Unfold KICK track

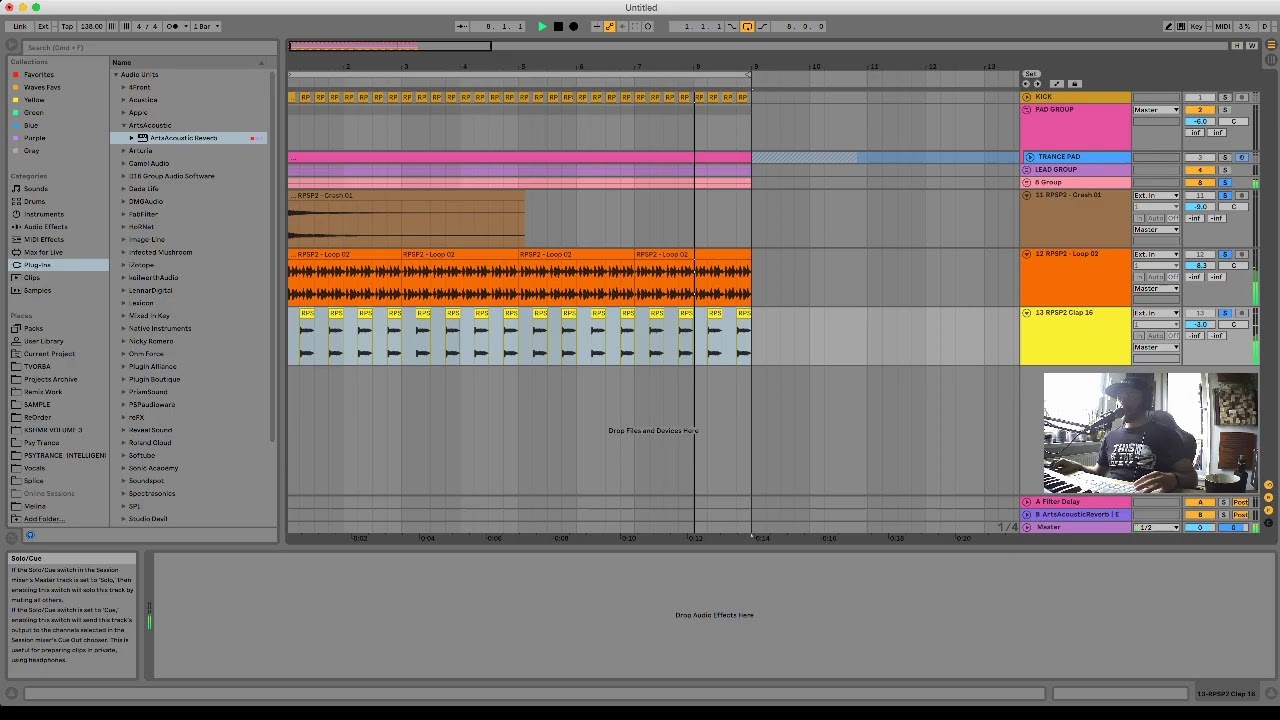coord(1026,97)
